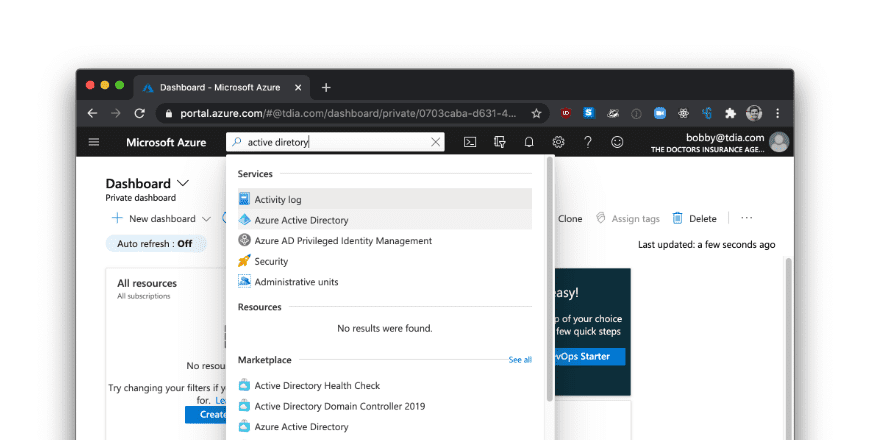Click the uBlock extension icon
This screenshot has height=440, width=870.
pyautogui.click(x=565, y=113)
